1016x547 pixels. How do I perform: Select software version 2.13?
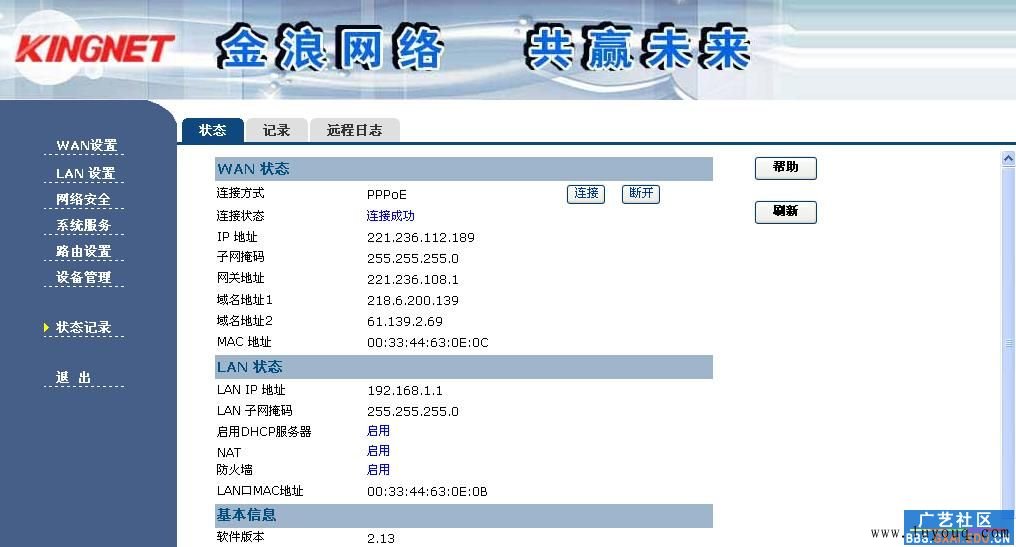(x=381, y=539)
